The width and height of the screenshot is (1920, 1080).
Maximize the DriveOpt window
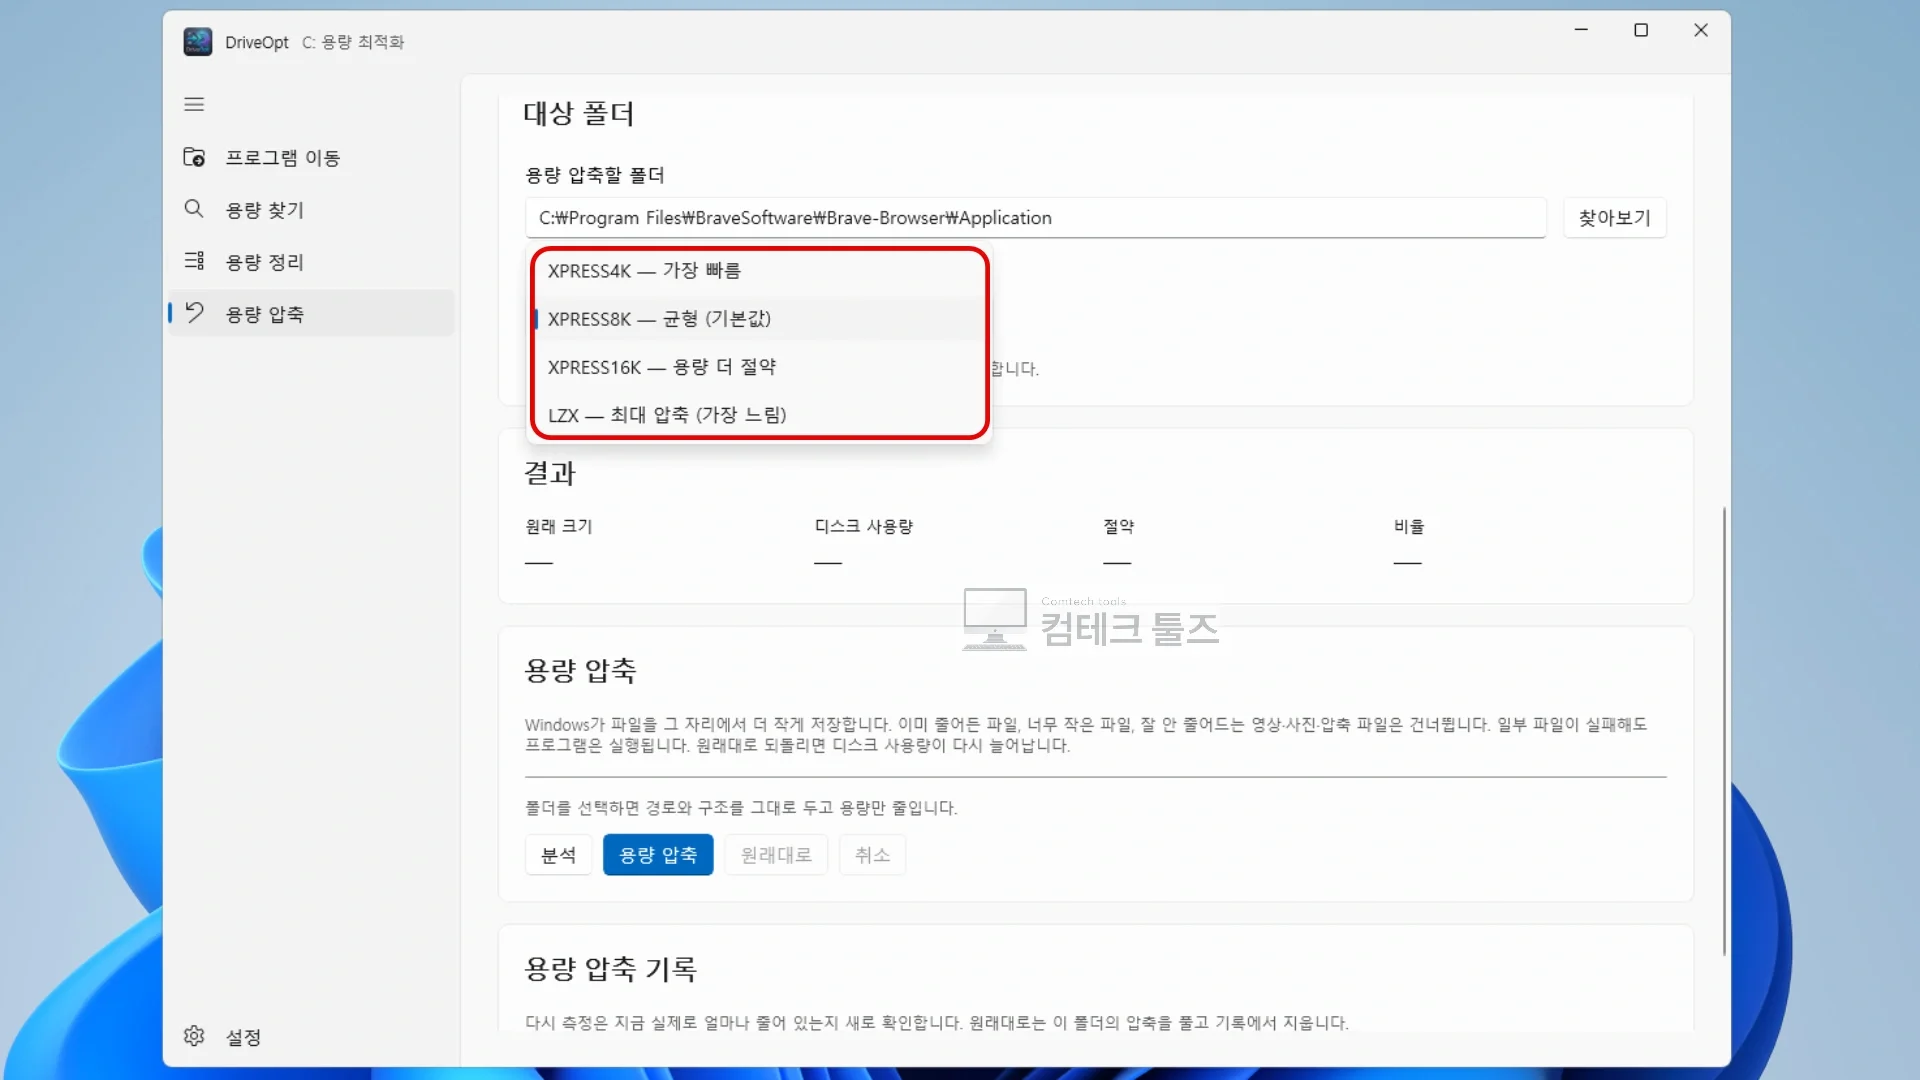point(1641,30)
